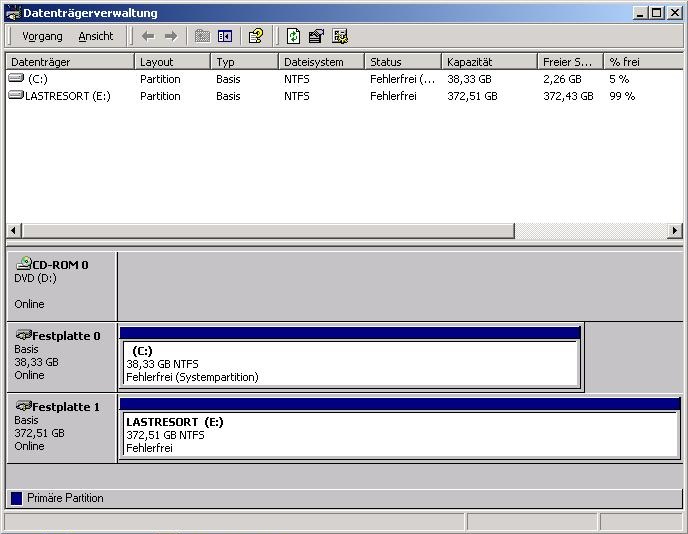Click the 372,43 GB free space cell

pyautogui.click(x=568, y=96)
